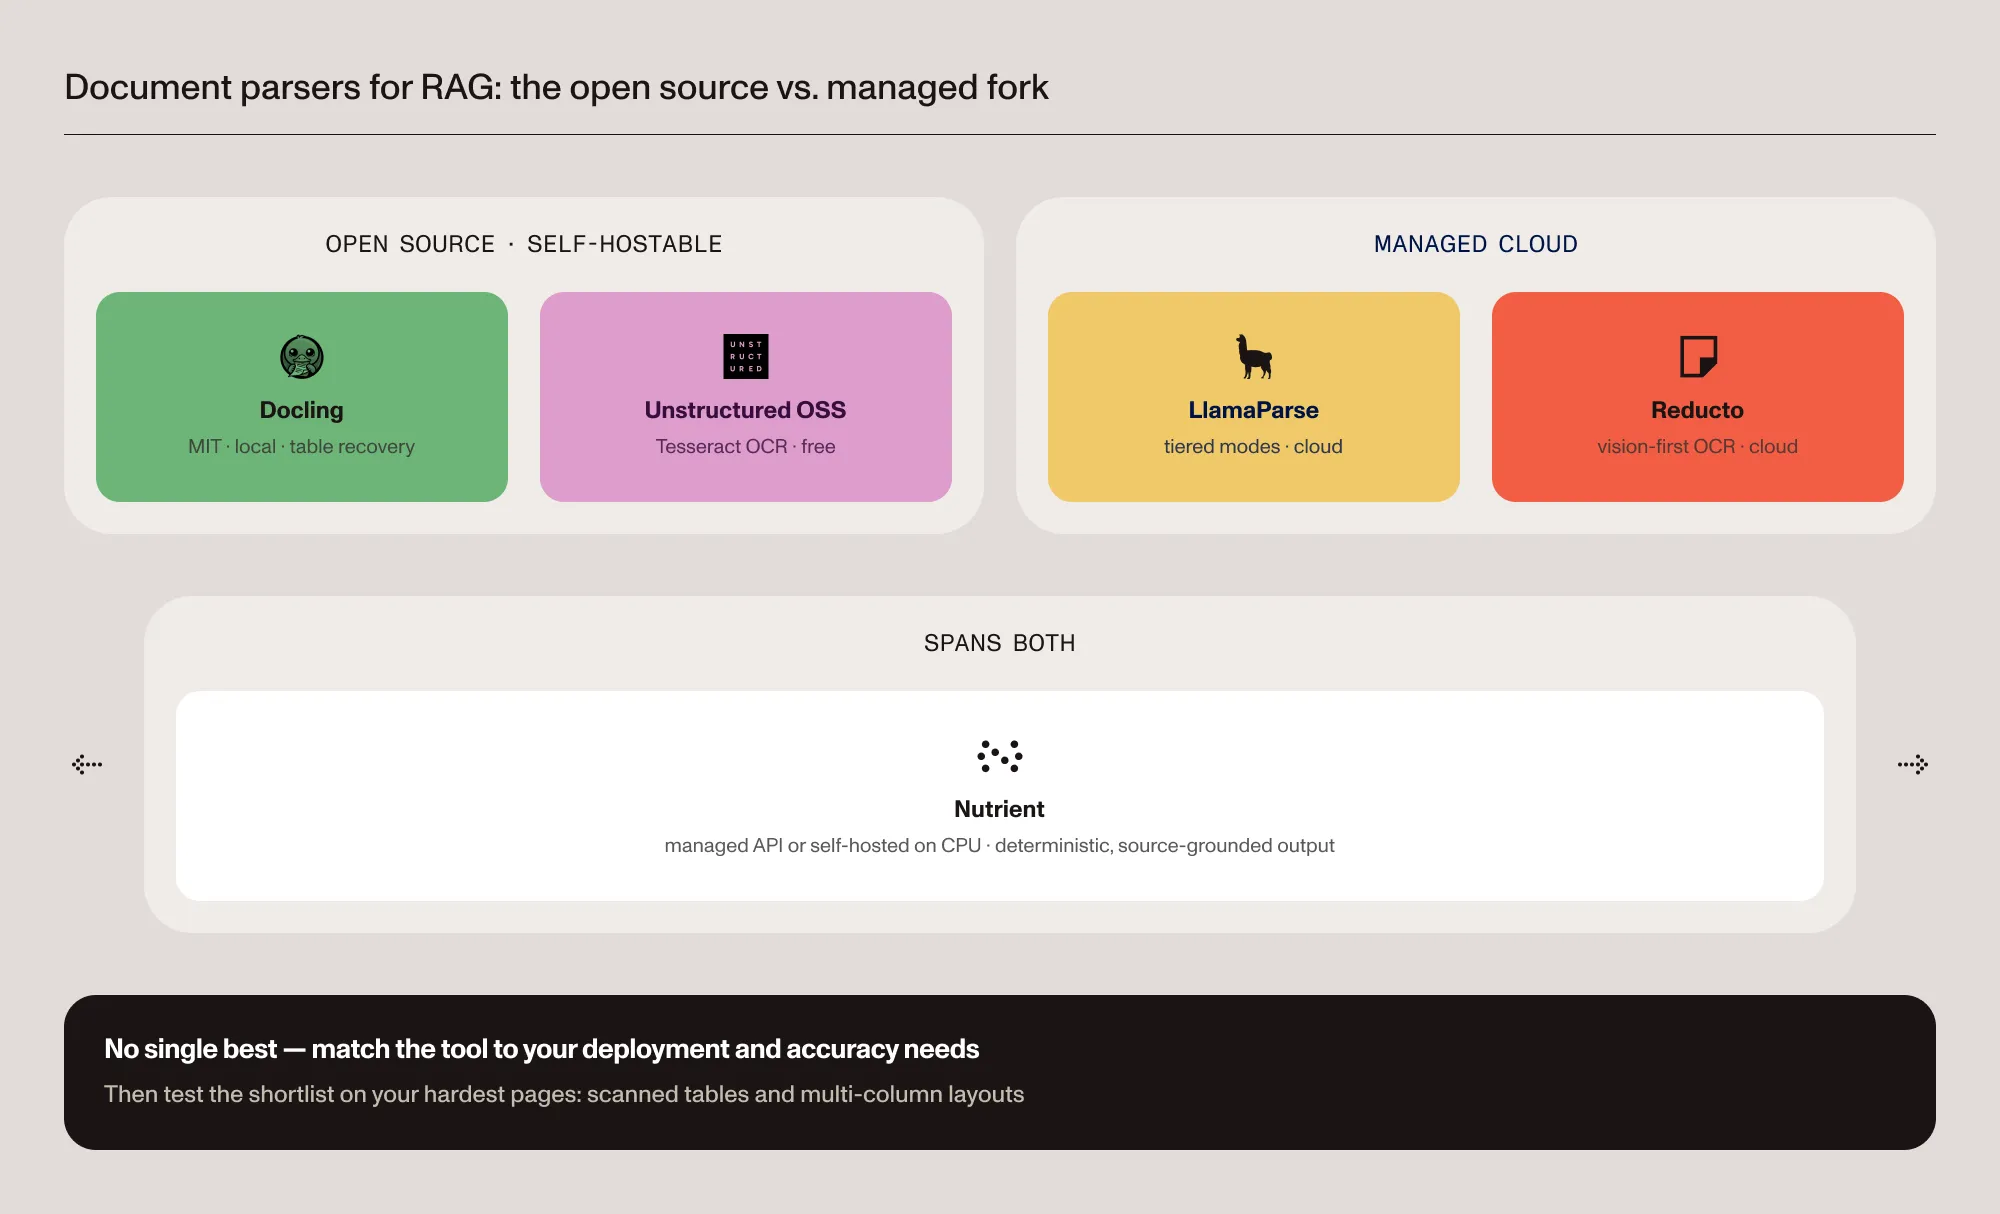Click the LlamaParse llama icon

(x=1253, y=357)
